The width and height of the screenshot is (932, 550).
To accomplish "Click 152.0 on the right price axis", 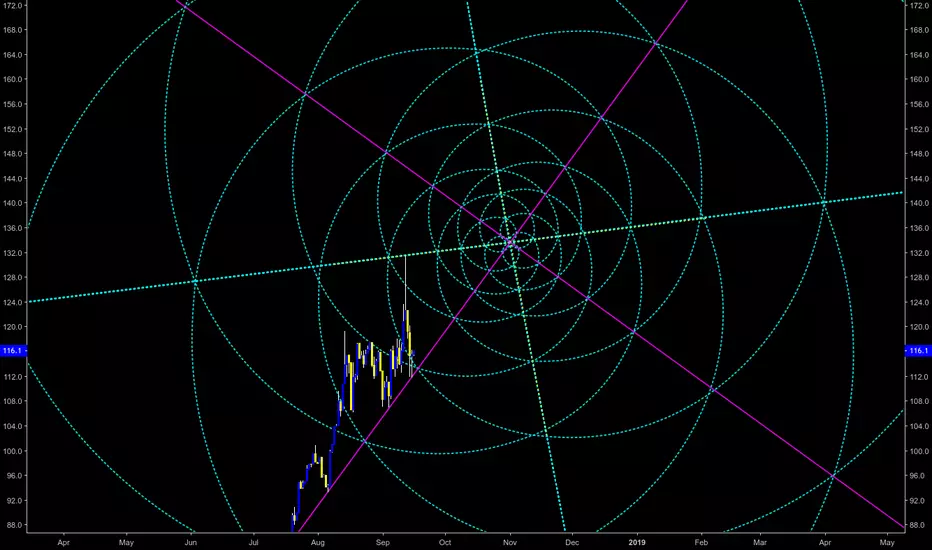I will click(x=919, y=129).
